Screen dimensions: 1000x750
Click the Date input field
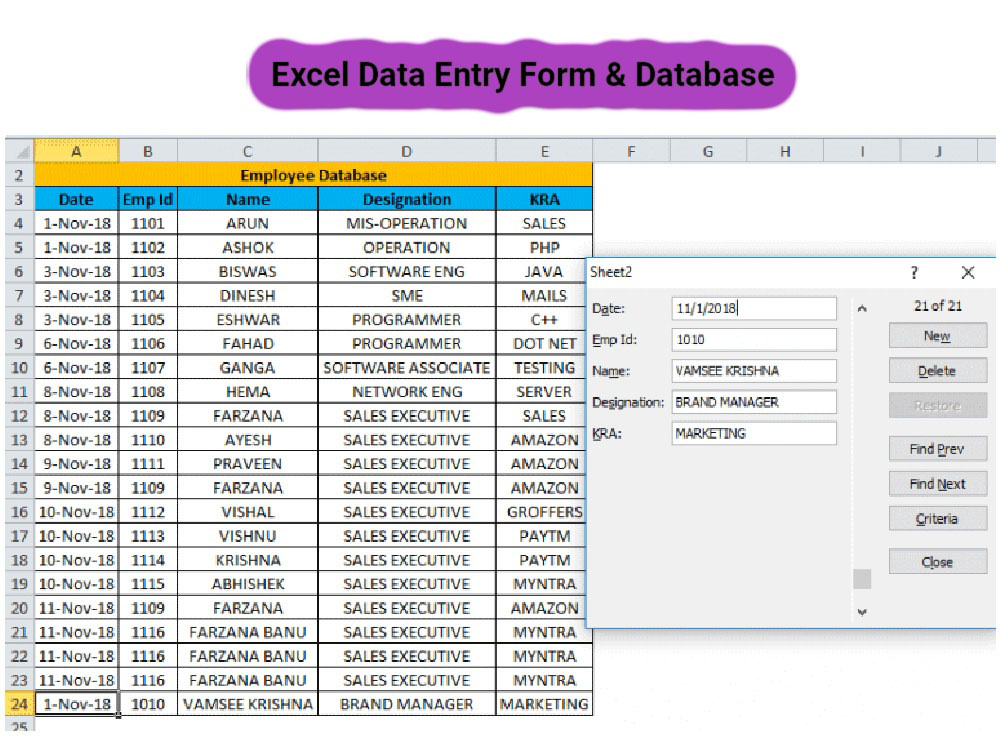tap(754, 309)
